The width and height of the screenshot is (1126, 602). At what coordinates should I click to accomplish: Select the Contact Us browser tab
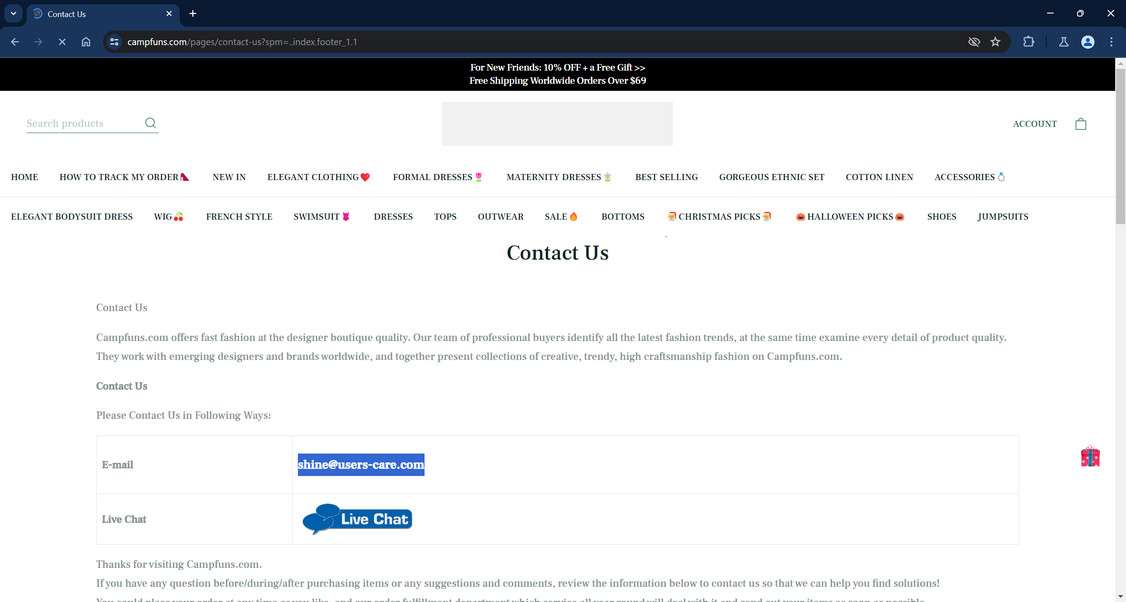click(103, 14)
